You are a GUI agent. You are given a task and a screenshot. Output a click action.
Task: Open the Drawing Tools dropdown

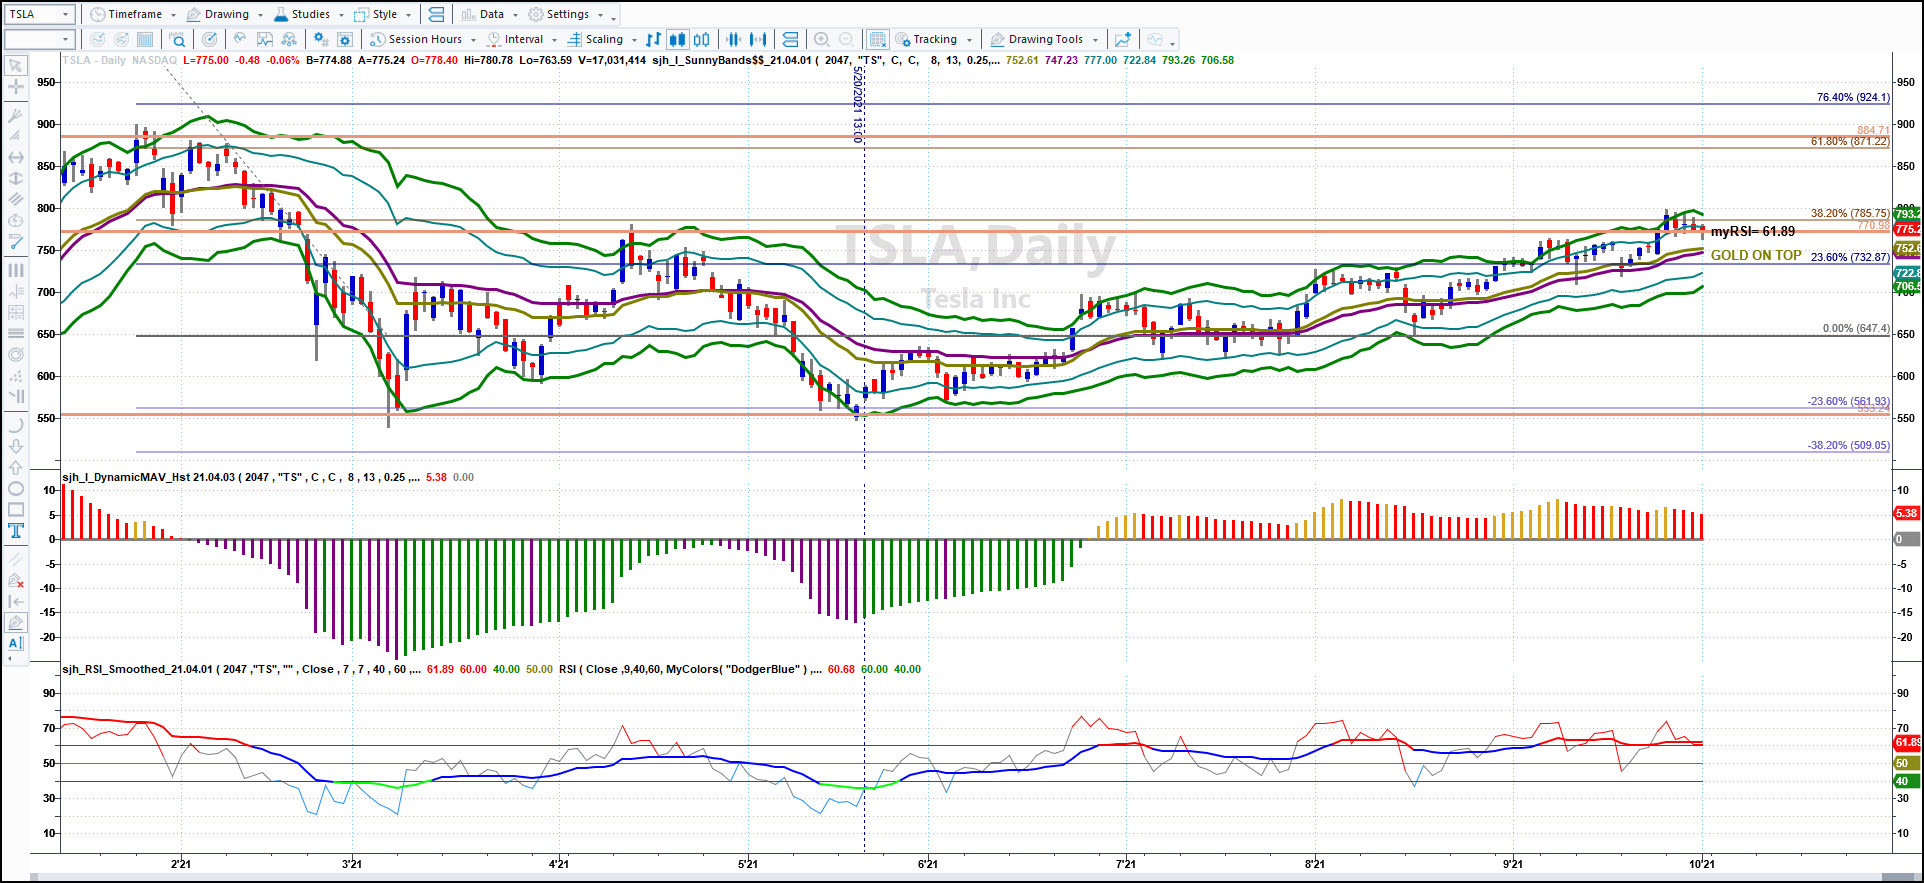1044,39
